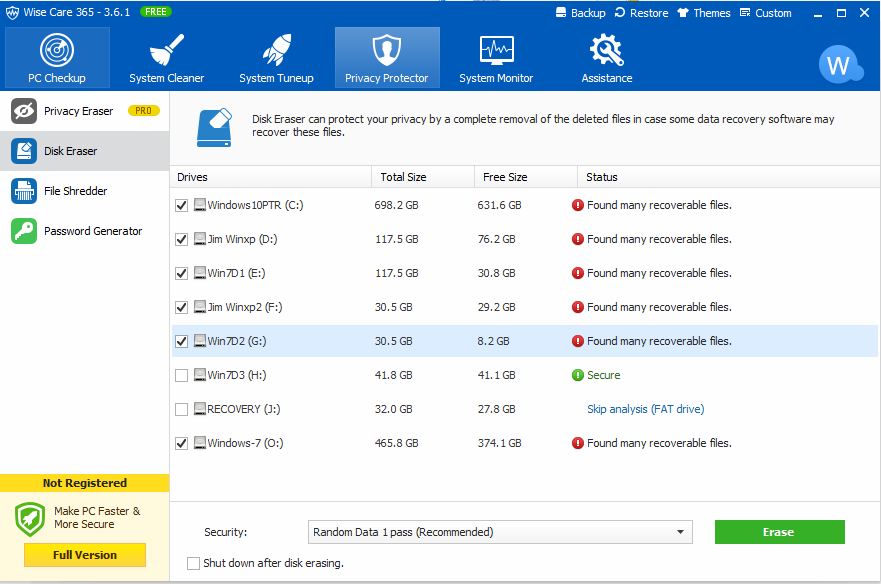Open the PC Checkup section
Image resolution: width=881 pixels, height=584 pixels.
point(57,57)
